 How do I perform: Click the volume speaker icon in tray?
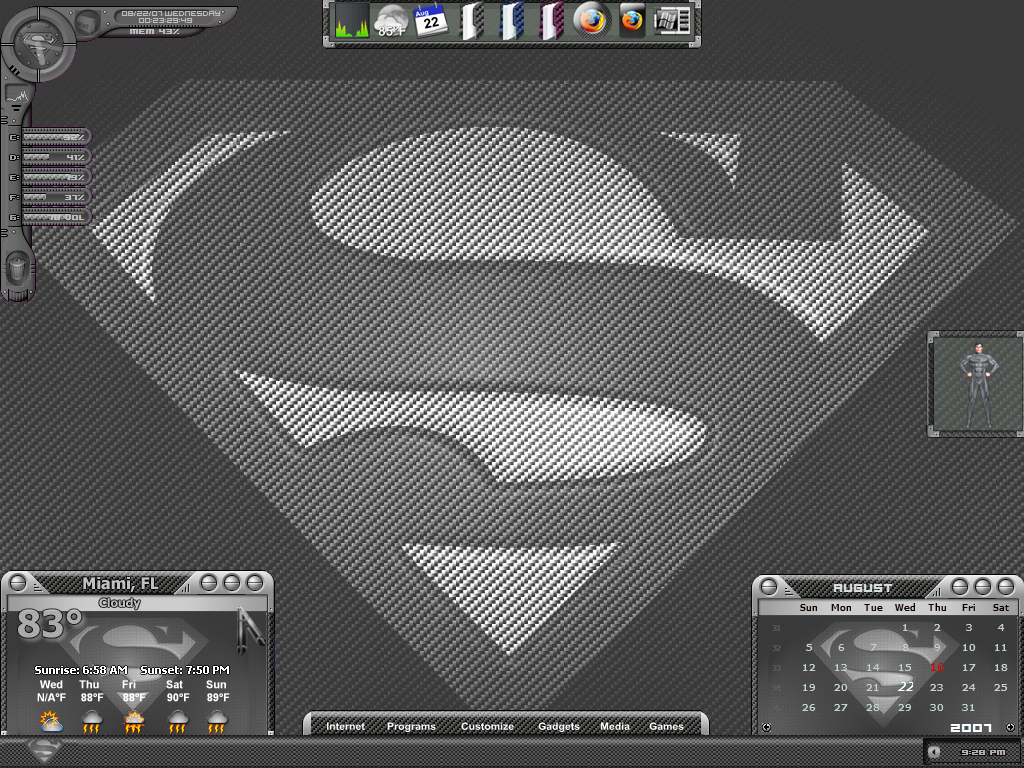(935, 752)
